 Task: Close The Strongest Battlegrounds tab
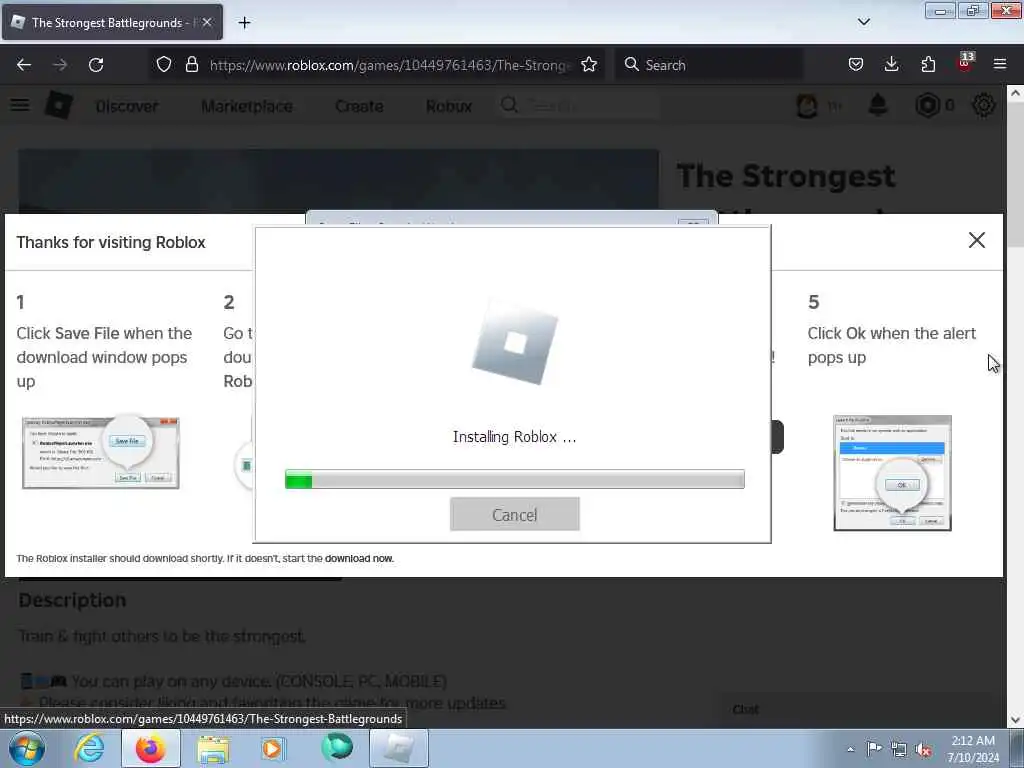coord(207,23)
